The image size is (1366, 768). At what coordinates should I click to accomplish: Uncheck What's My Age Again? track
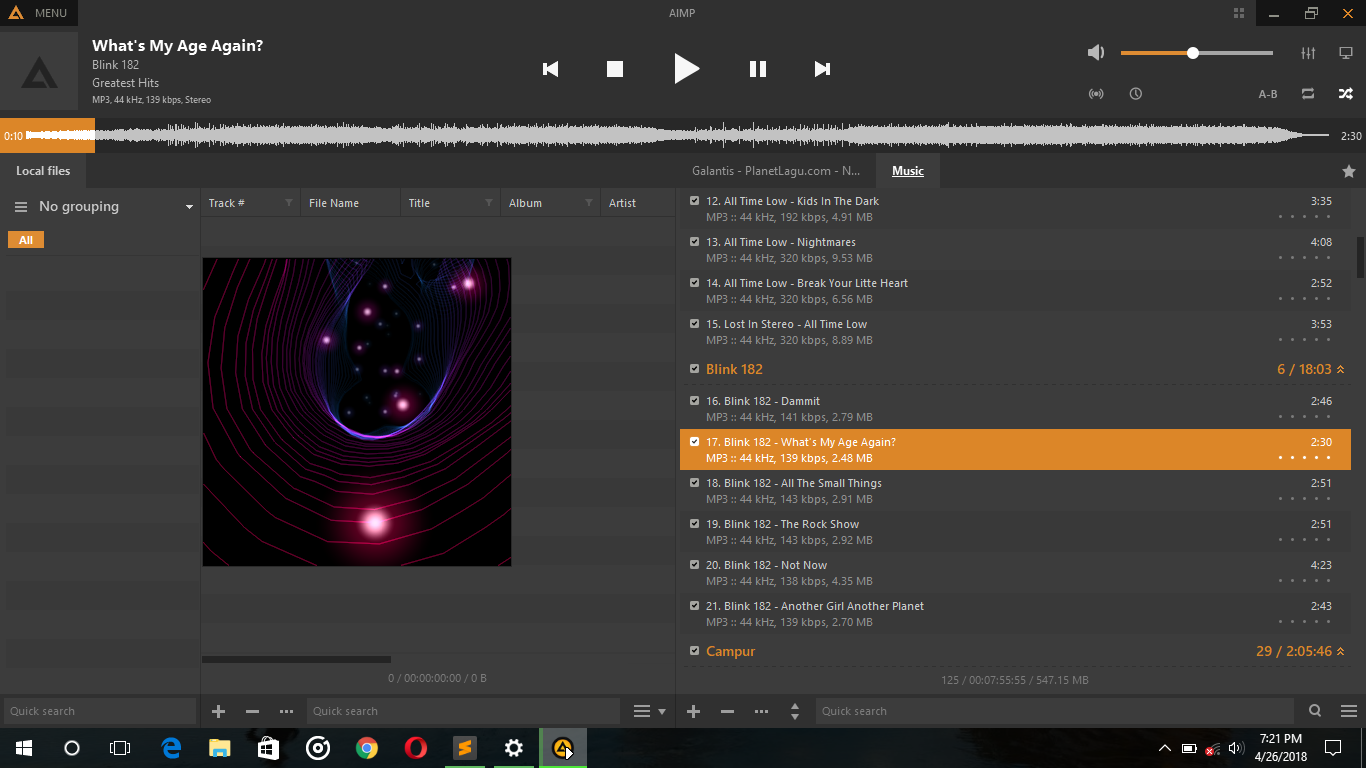pyautogui.click(x=695, y=442)
